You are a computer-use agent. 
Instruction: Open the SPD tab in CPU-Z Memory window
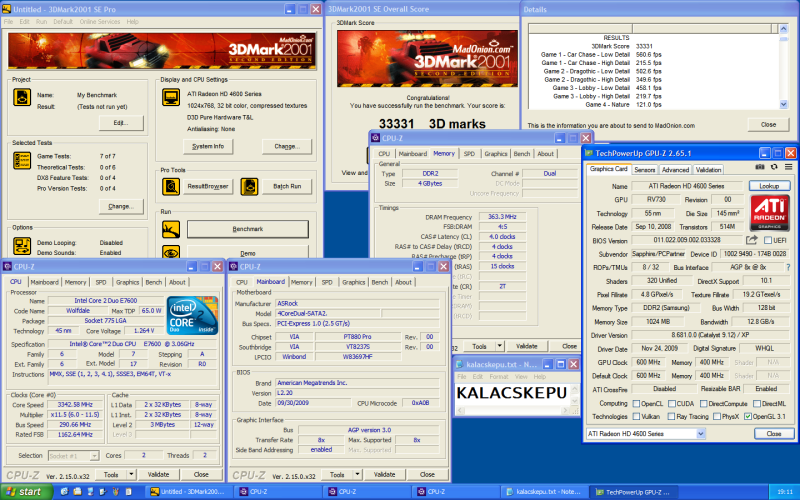(x=469, y=154)
